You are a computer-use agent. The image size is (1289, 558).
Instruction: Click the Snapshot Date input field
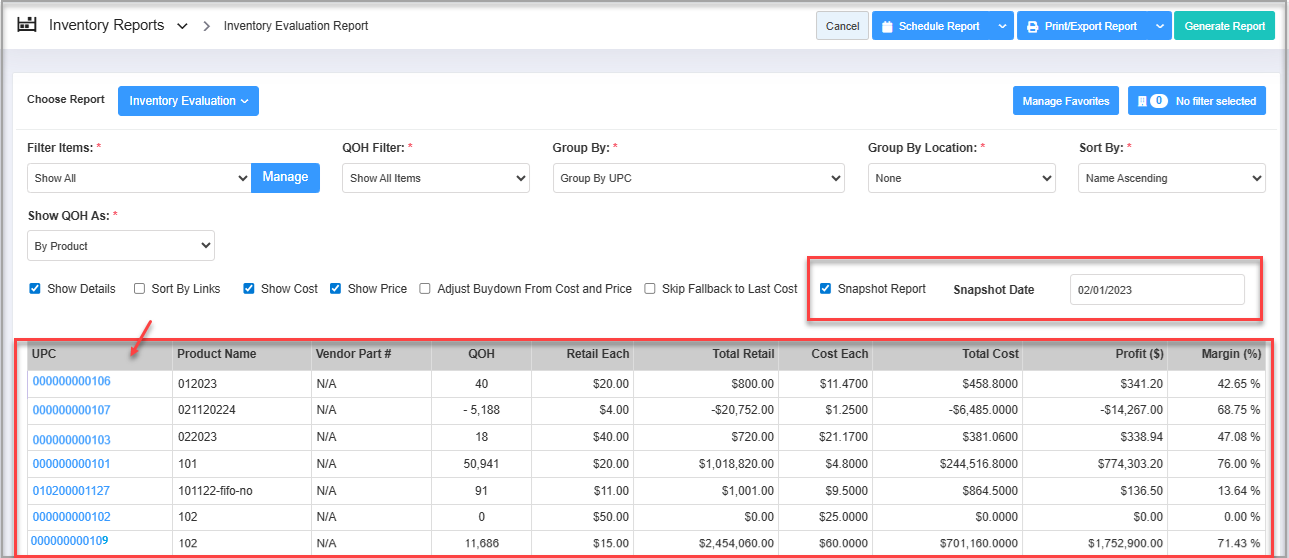[x=1156, y=290]
